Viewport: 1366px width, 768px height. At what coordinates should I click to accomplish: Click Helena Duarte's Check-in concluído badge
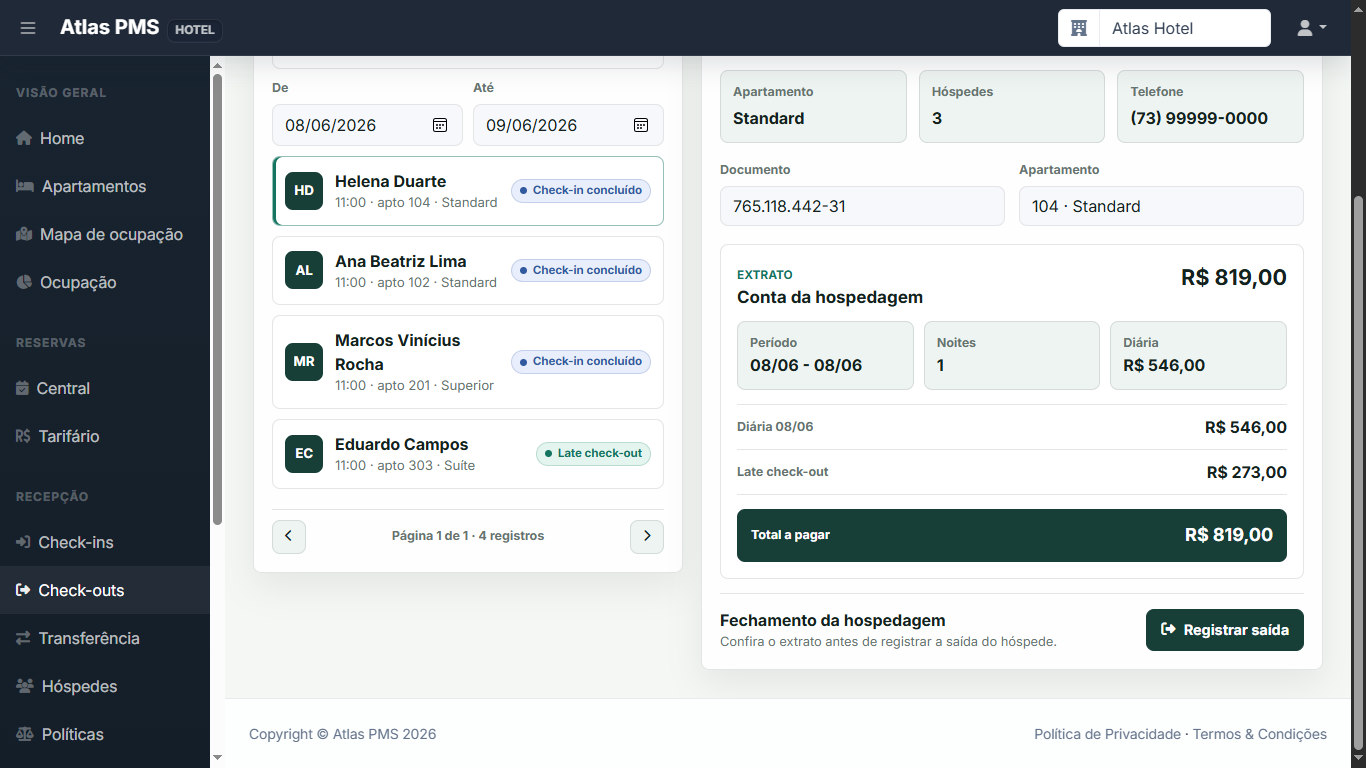pyautogui.click(x=581, y=190)
